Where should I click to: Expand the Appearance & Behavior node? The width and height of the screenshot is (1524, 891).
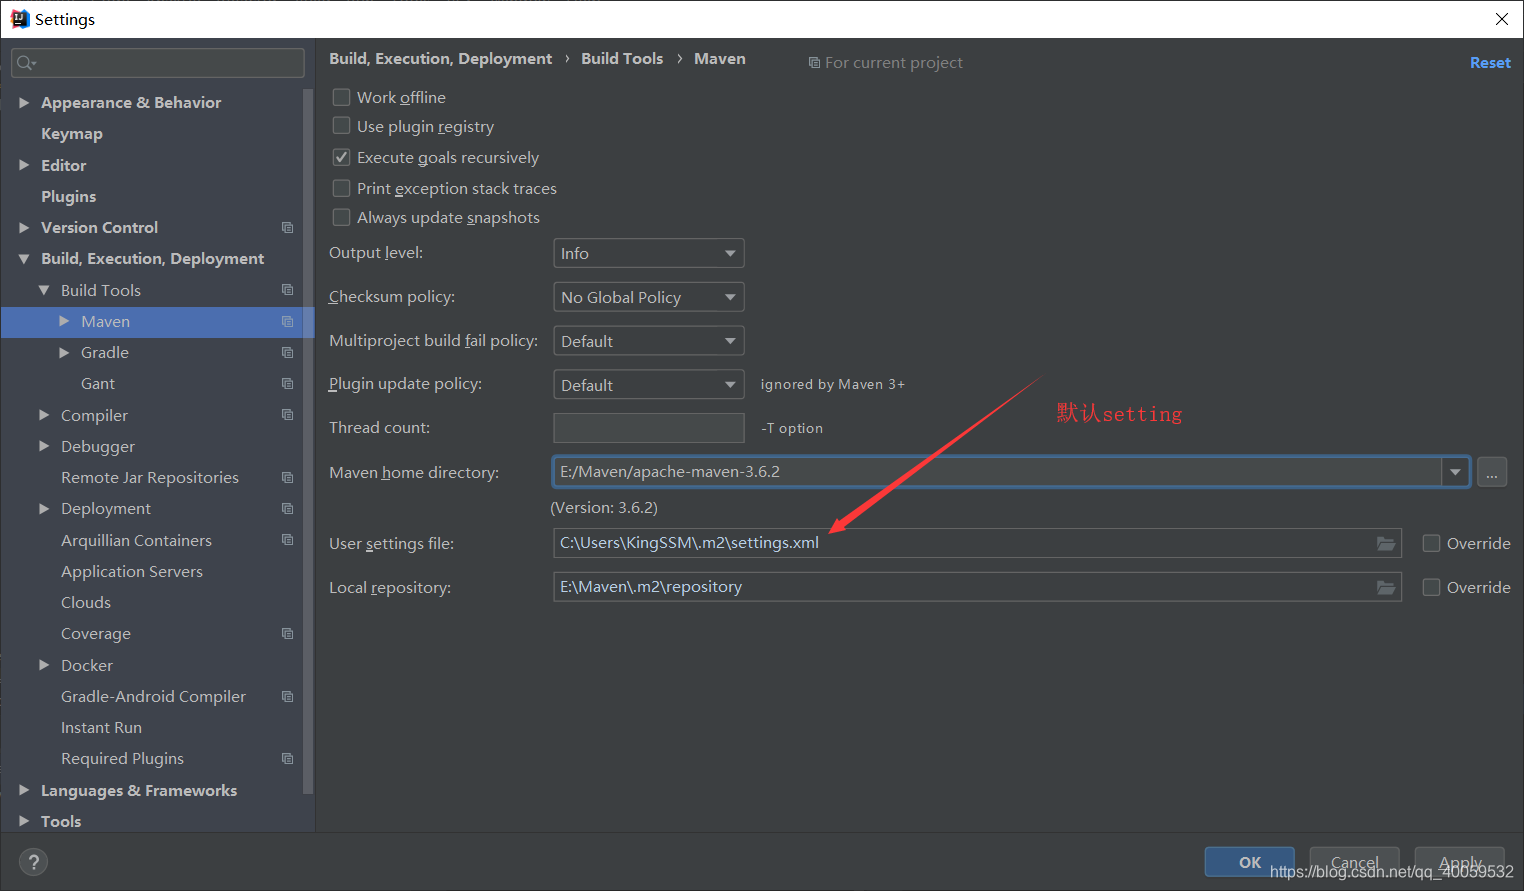pyautogui.click(x=24, y=102)
